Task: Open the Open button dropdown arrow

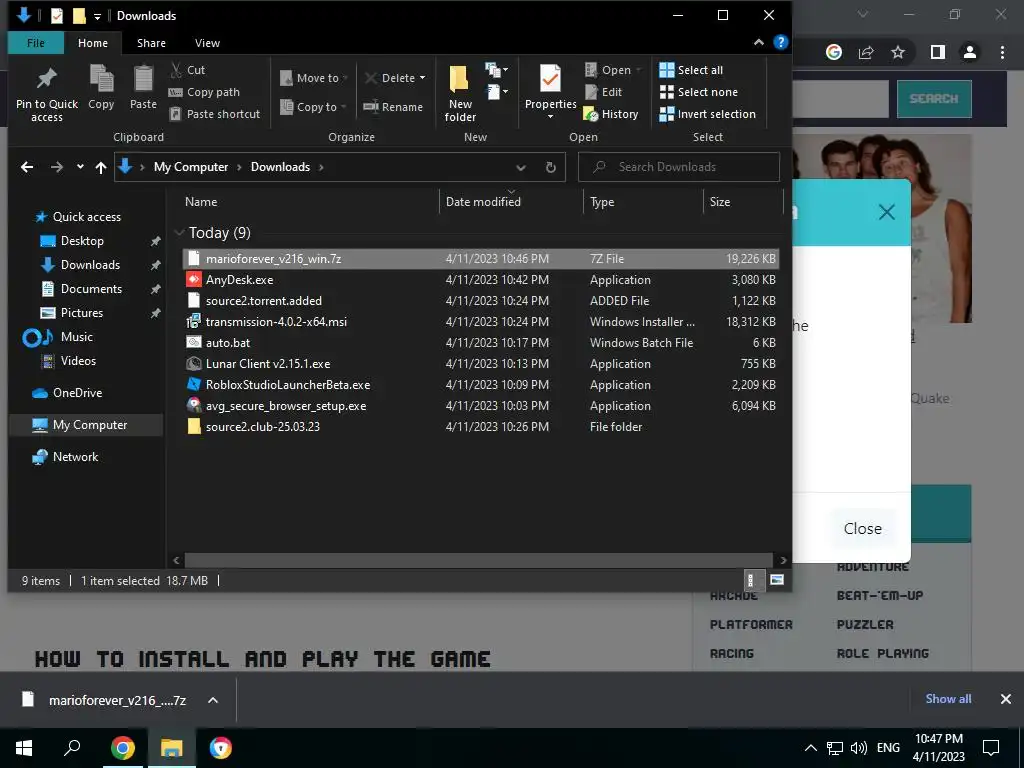Action: [x=638, y=70]
